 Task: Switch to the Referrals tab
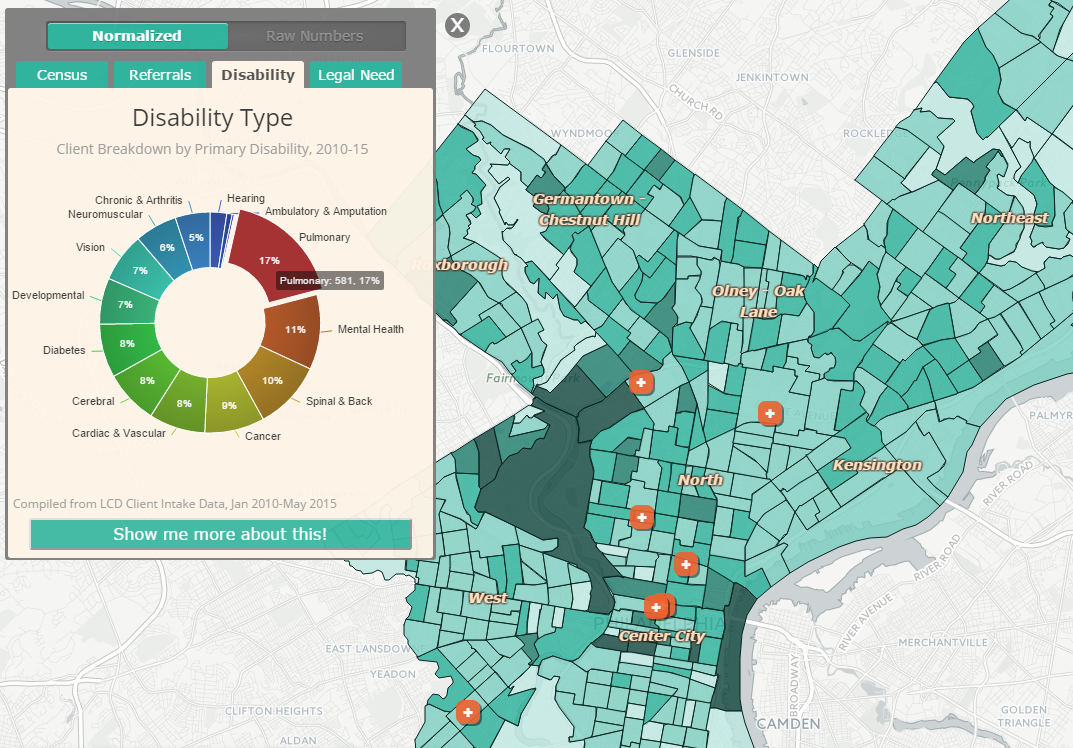(160, 74)
